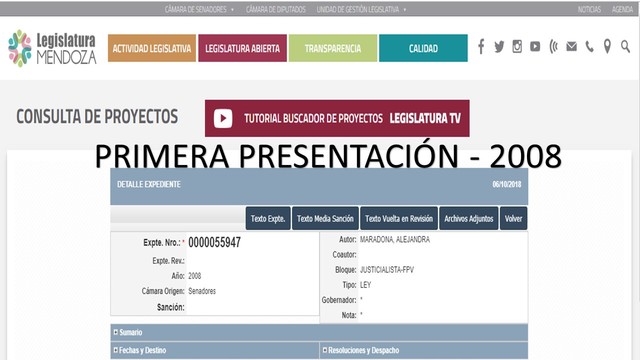Open Actividad Legislativa menu
Viewport: 640px width, 360px height.
pos(152,48)
